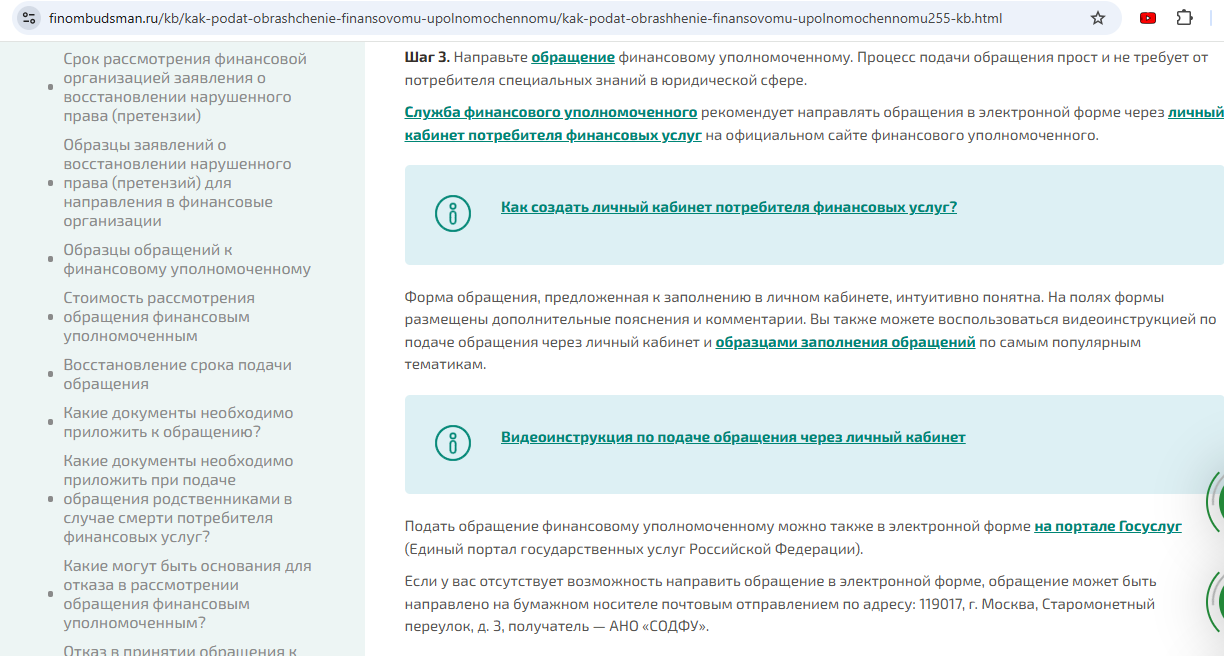Select 'Восстановление срока подачи обращения' in sidebar

pos(177,374)
